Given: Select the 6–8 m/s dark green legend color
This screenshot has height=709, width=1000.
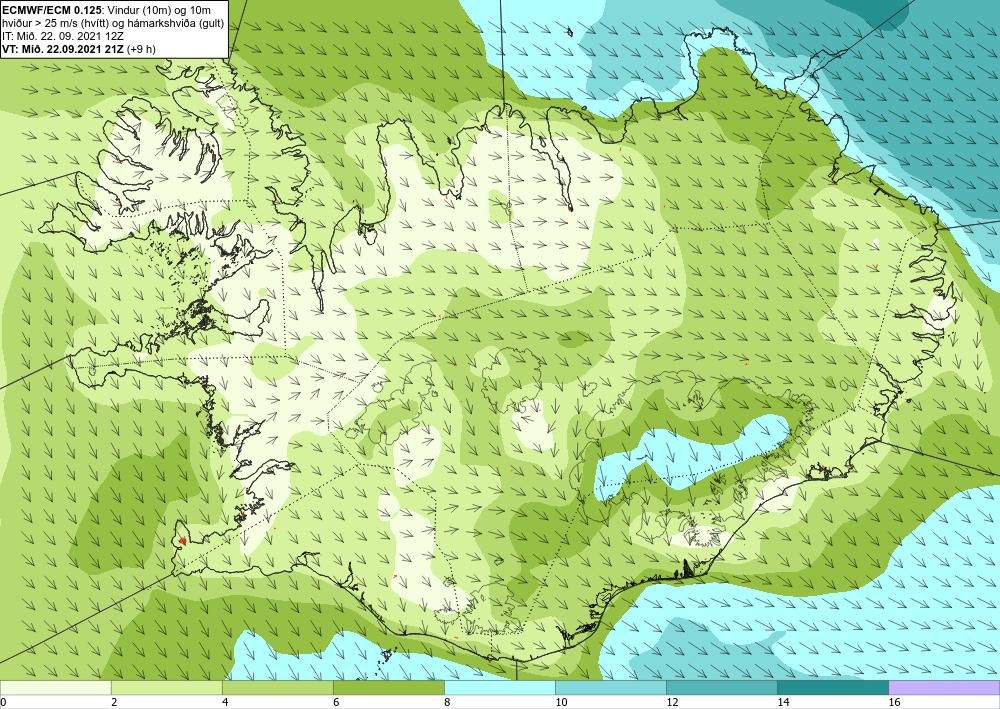Looking at the screenshot, I should pos(388,688).
